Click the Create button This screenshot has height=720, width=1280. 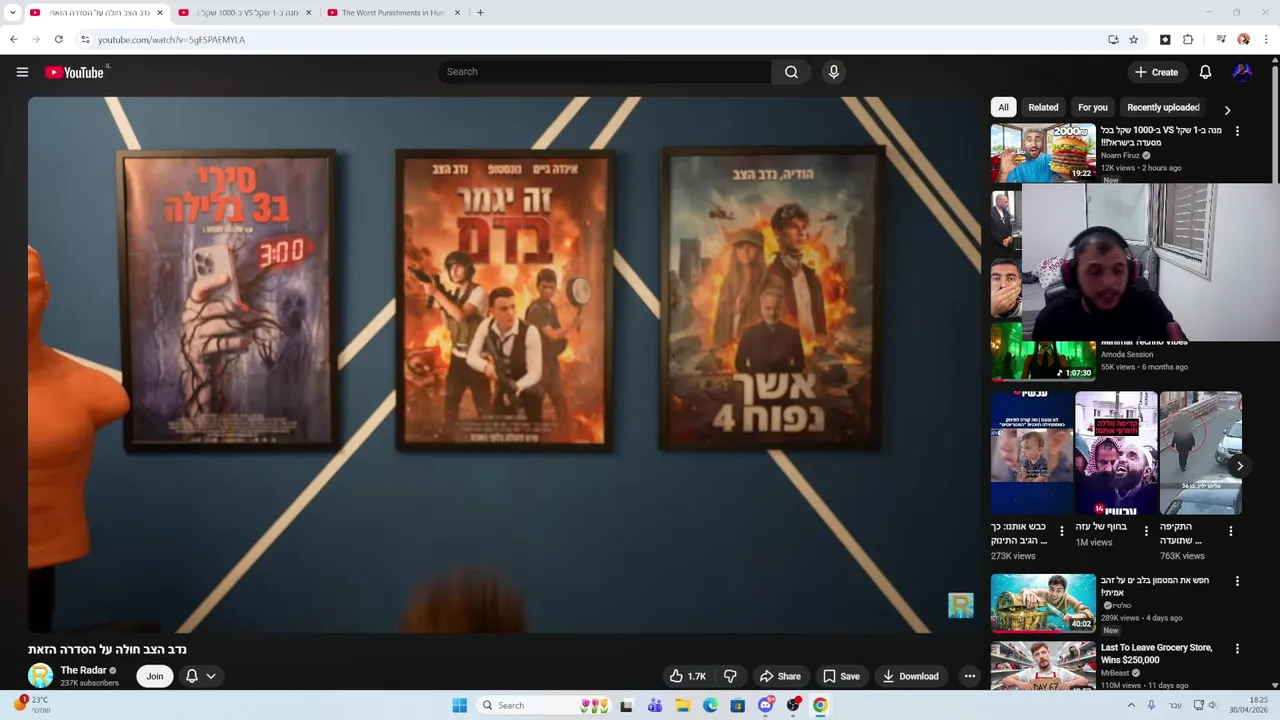1156,72
